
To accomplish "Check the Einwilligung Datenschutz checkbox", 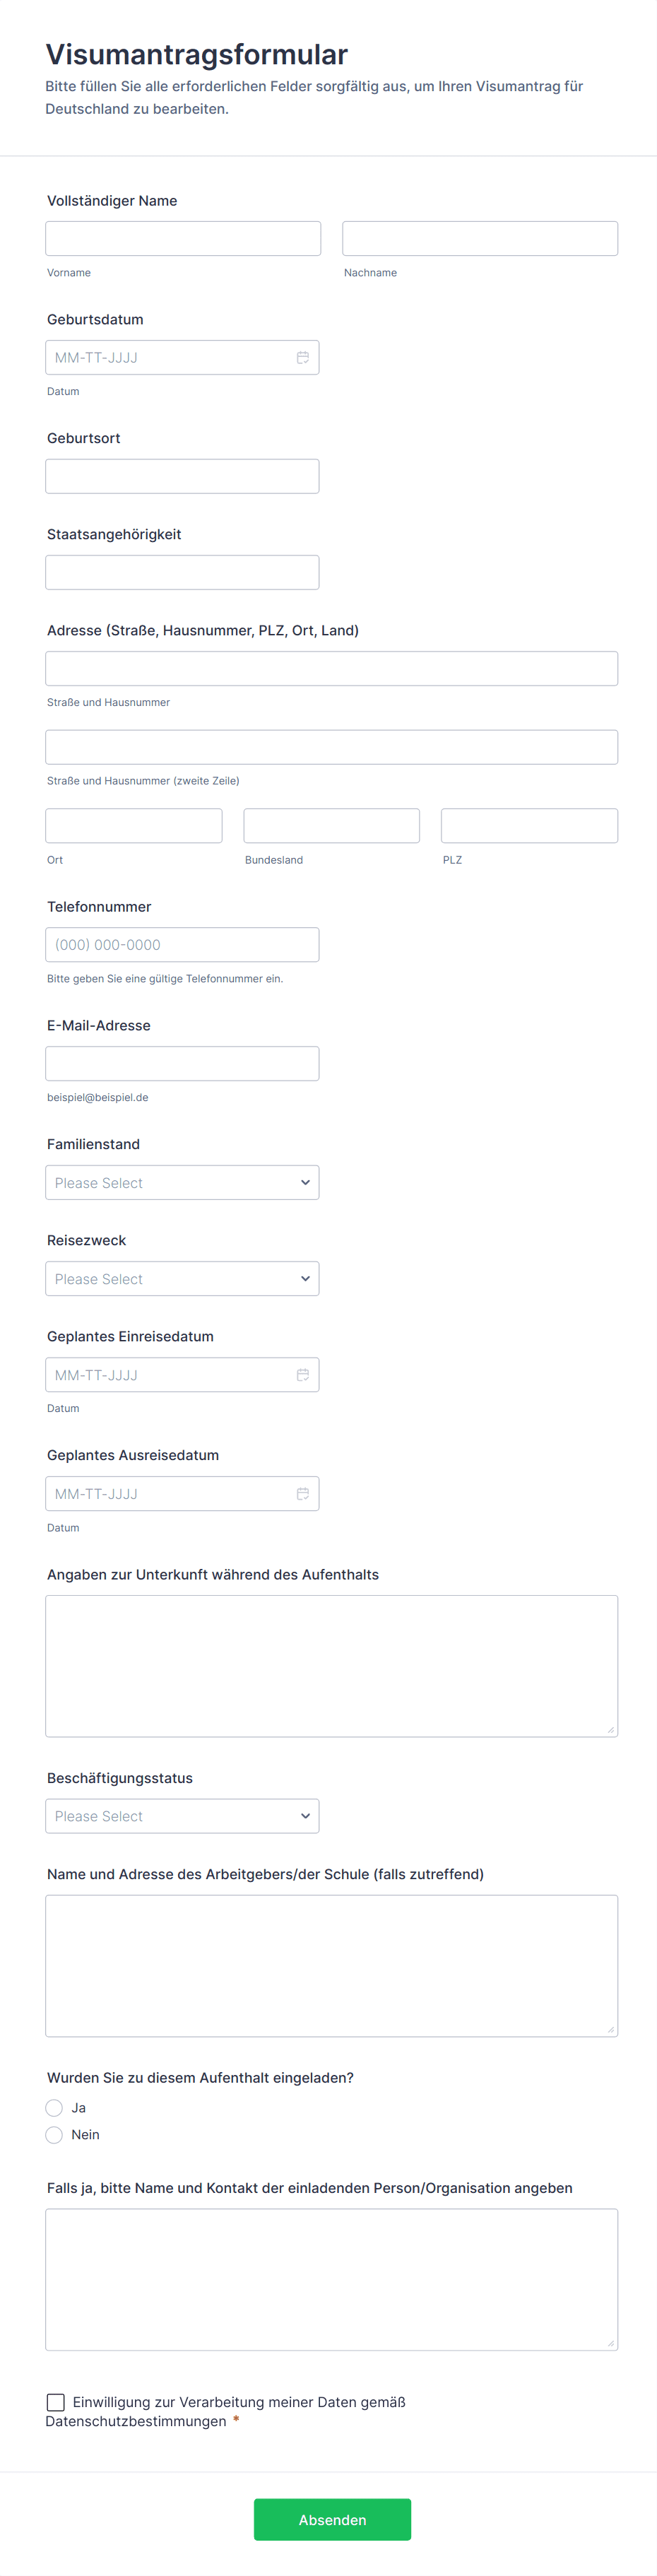I will [56, 2402].
